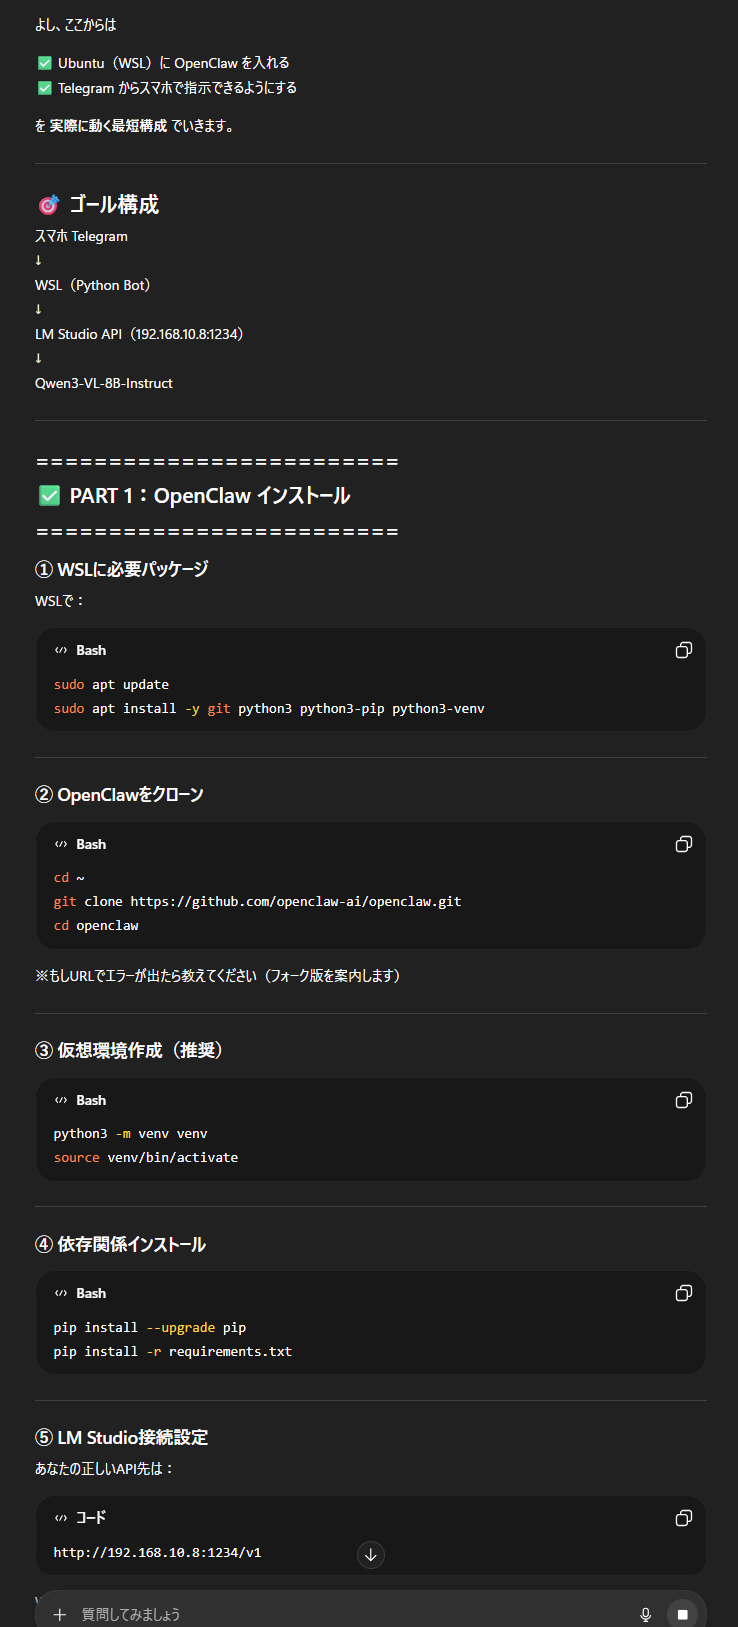Click the コード label of the last block
This screenshot has width=738, height=1627.
click(x=91, y=1518)
